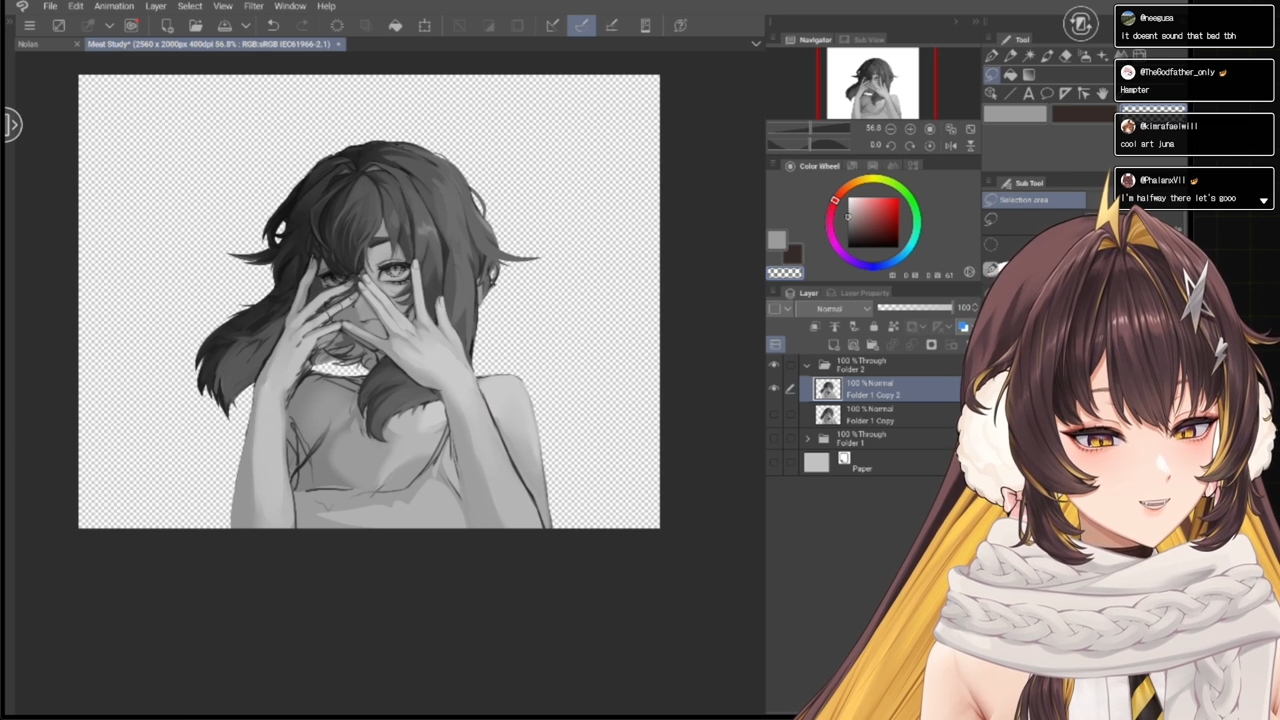The image size is (1280, 720).
Task: Select the Pencil tool in the Tool palette
Action: coord(1010,56)
